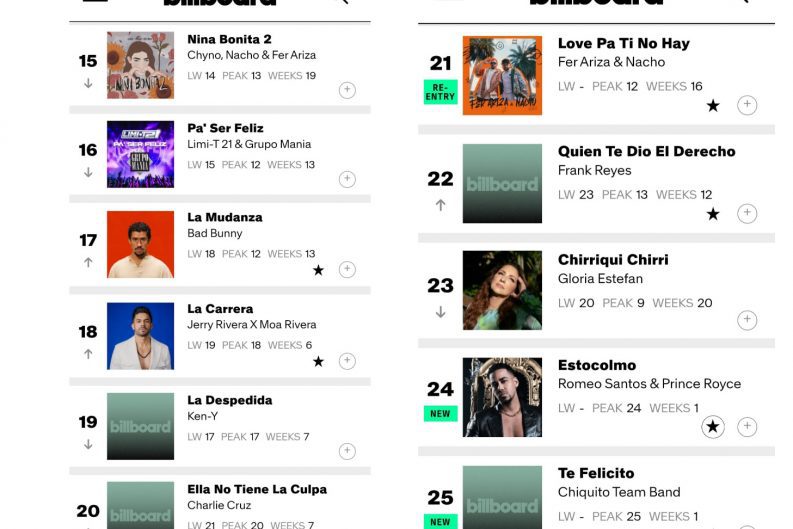The height and width of the screenshot is (529, 793).
Task: Click plus icon on Estocolmo row
Action: (746, 427)
